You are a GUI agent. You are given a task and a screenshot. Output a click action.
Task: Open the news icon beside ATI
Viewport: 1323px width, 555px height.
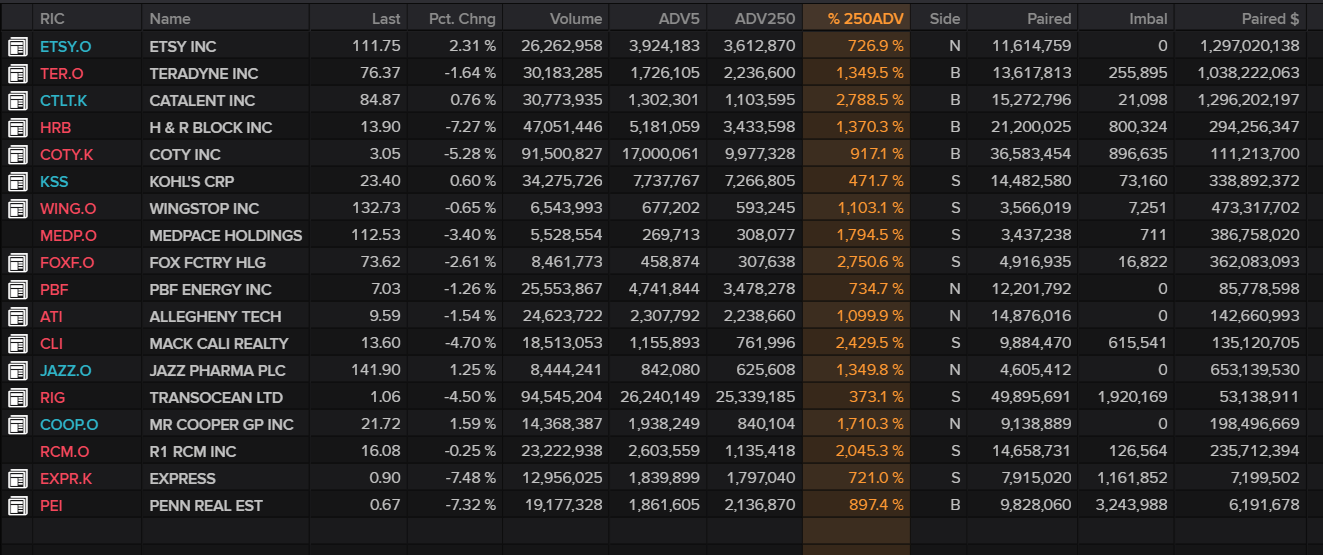click(17, 316)
